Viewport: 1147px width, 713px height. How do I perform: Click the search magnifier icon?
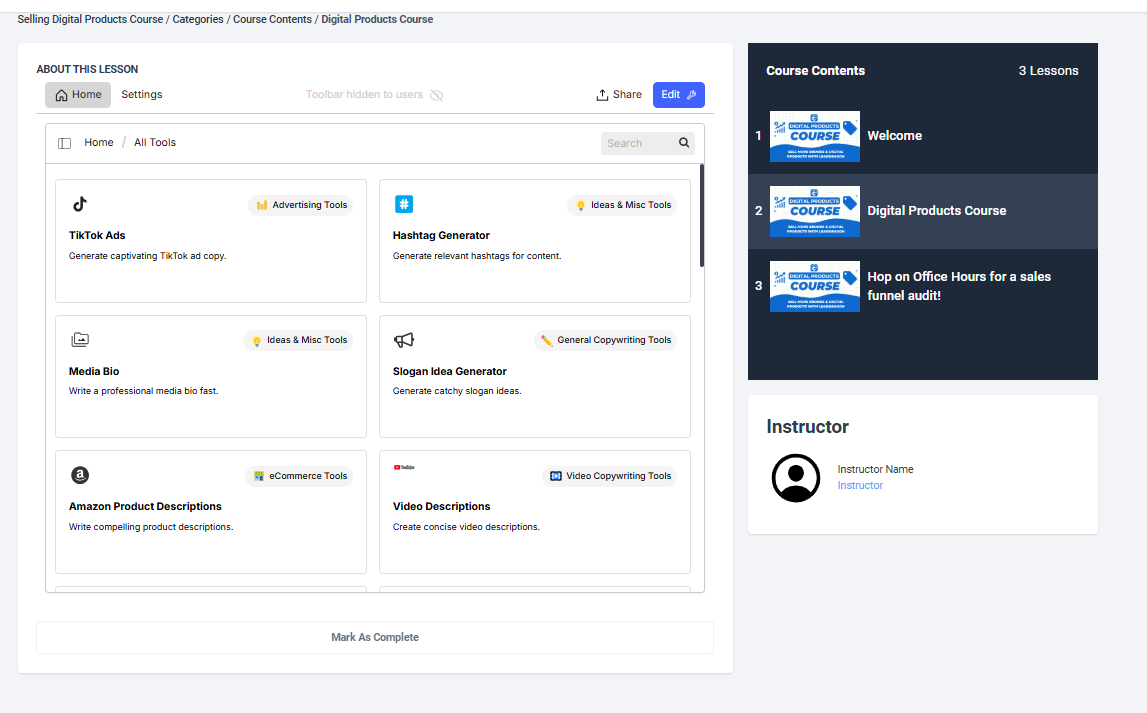684,143
